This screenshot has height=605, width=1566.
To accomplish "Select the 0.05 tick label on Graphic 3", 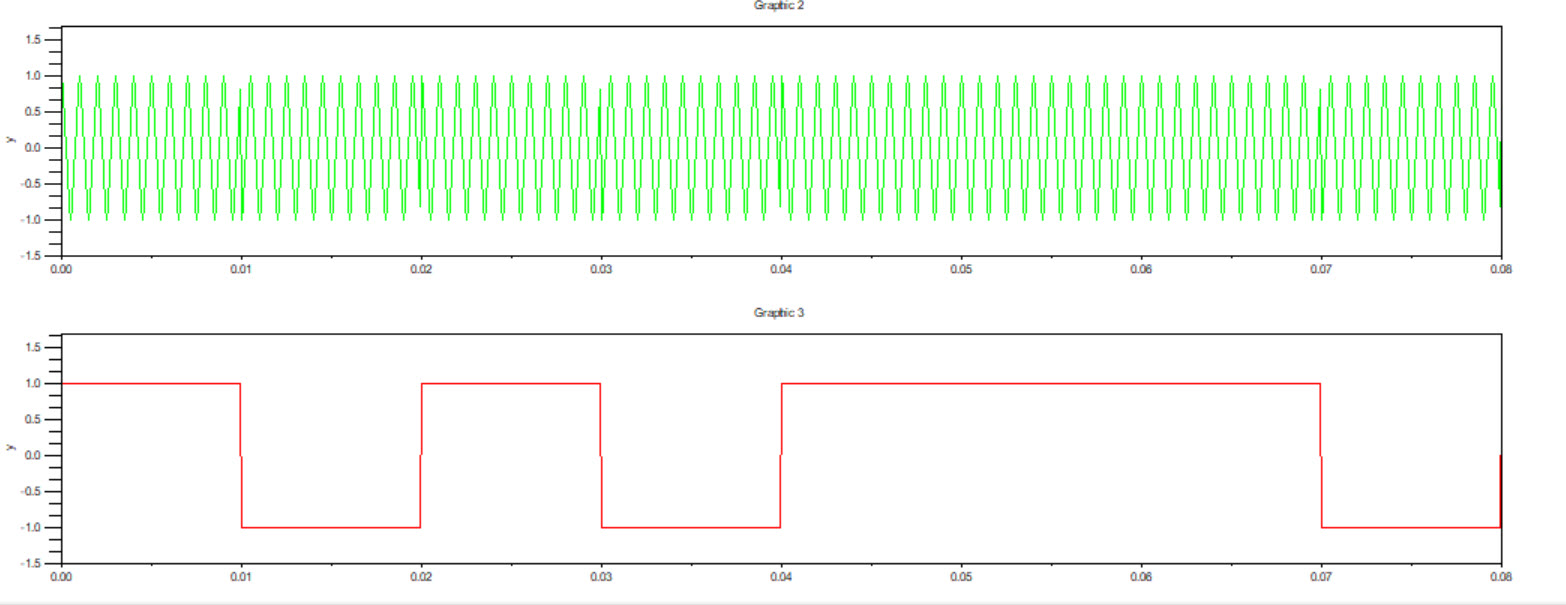I will tap(962, 578).
